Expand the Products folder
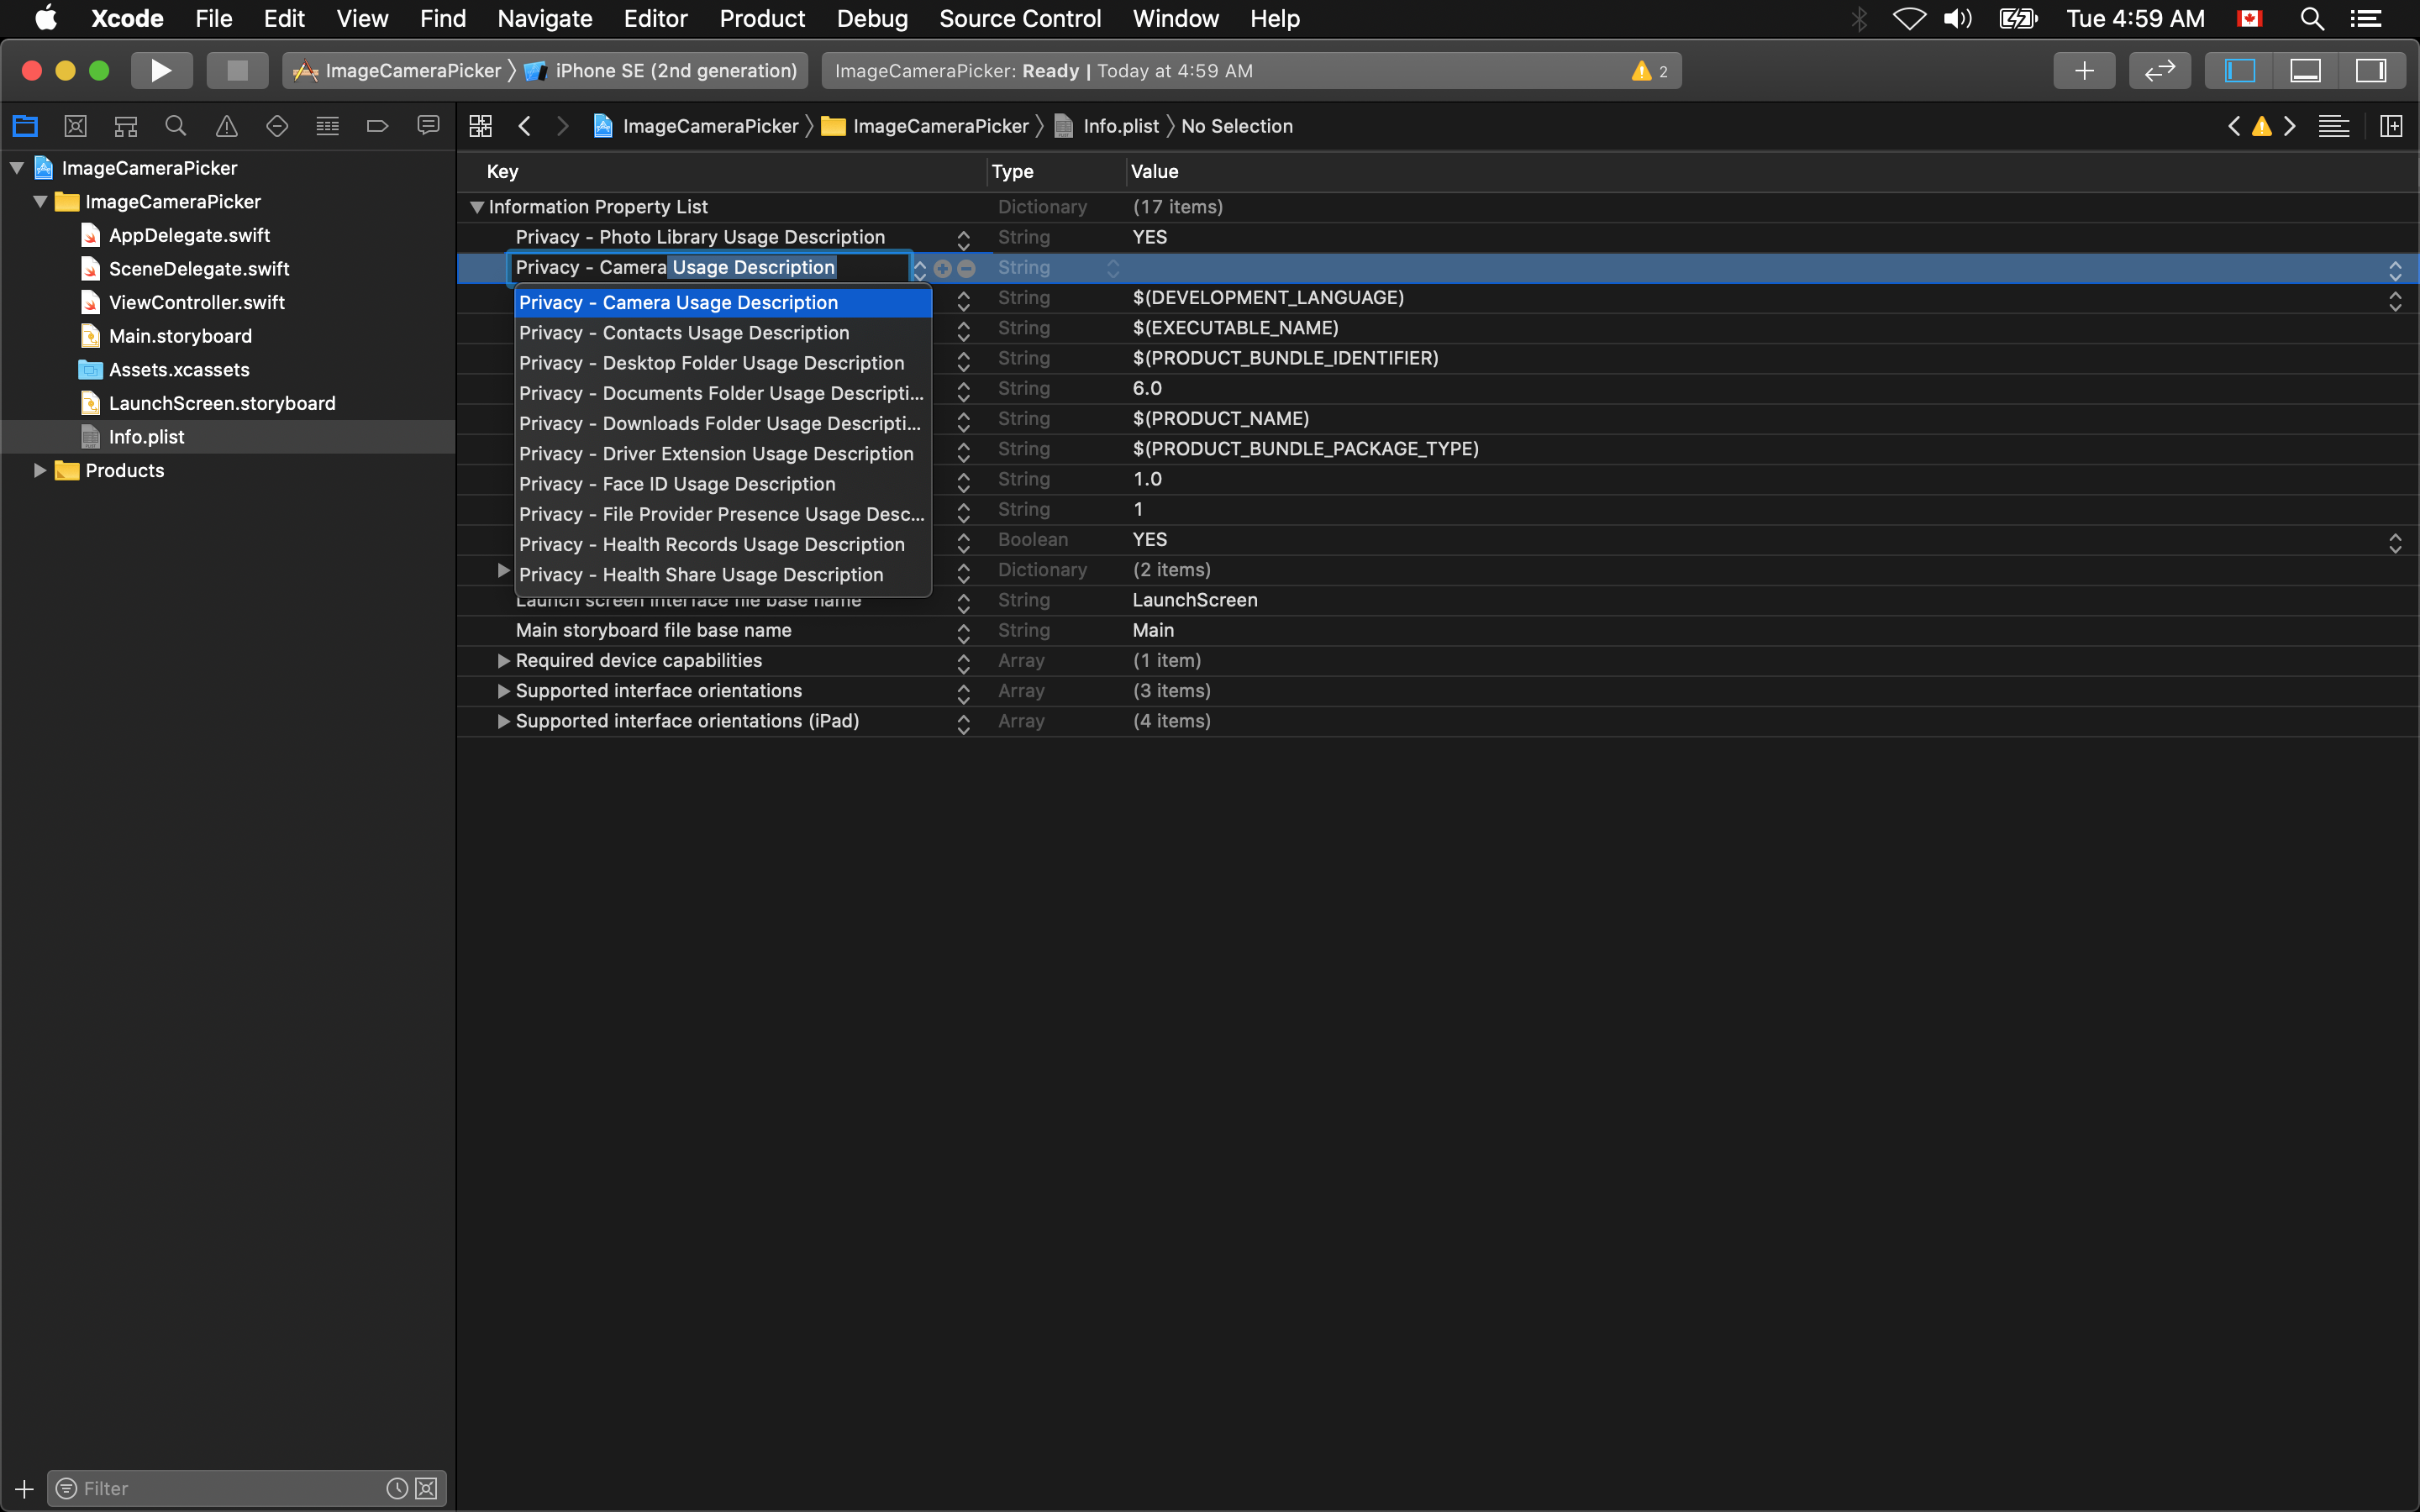Image resolution: width=2420 pixels, height=1512 pixels. tap(40, 470)
